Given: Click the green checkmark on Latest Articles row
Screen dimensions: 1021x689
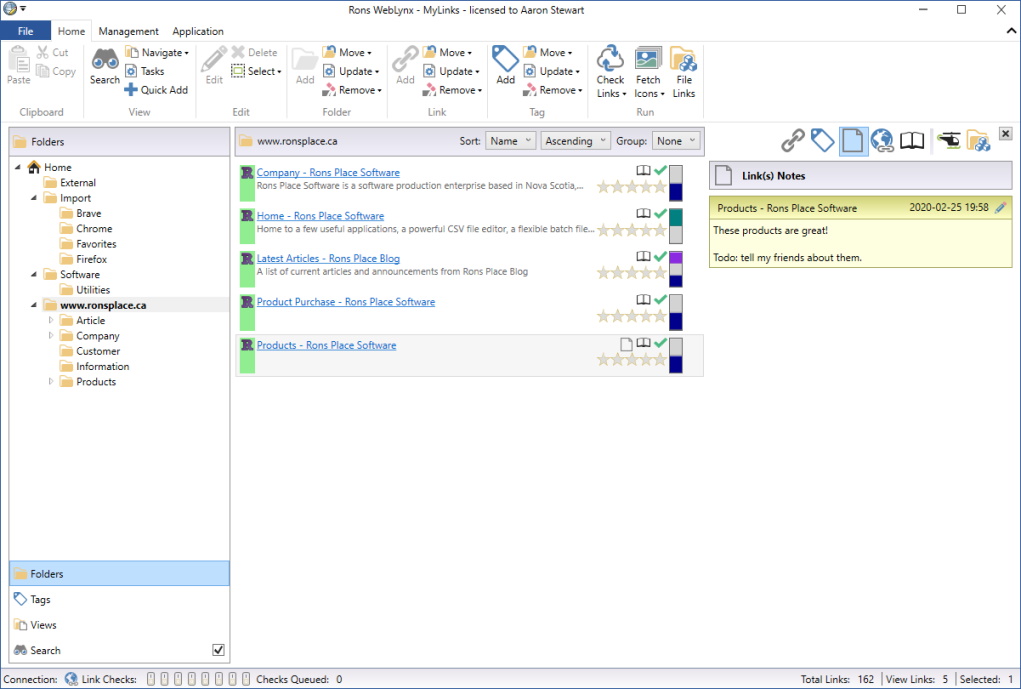Looking at the screenshot, I should pos(660,257).
